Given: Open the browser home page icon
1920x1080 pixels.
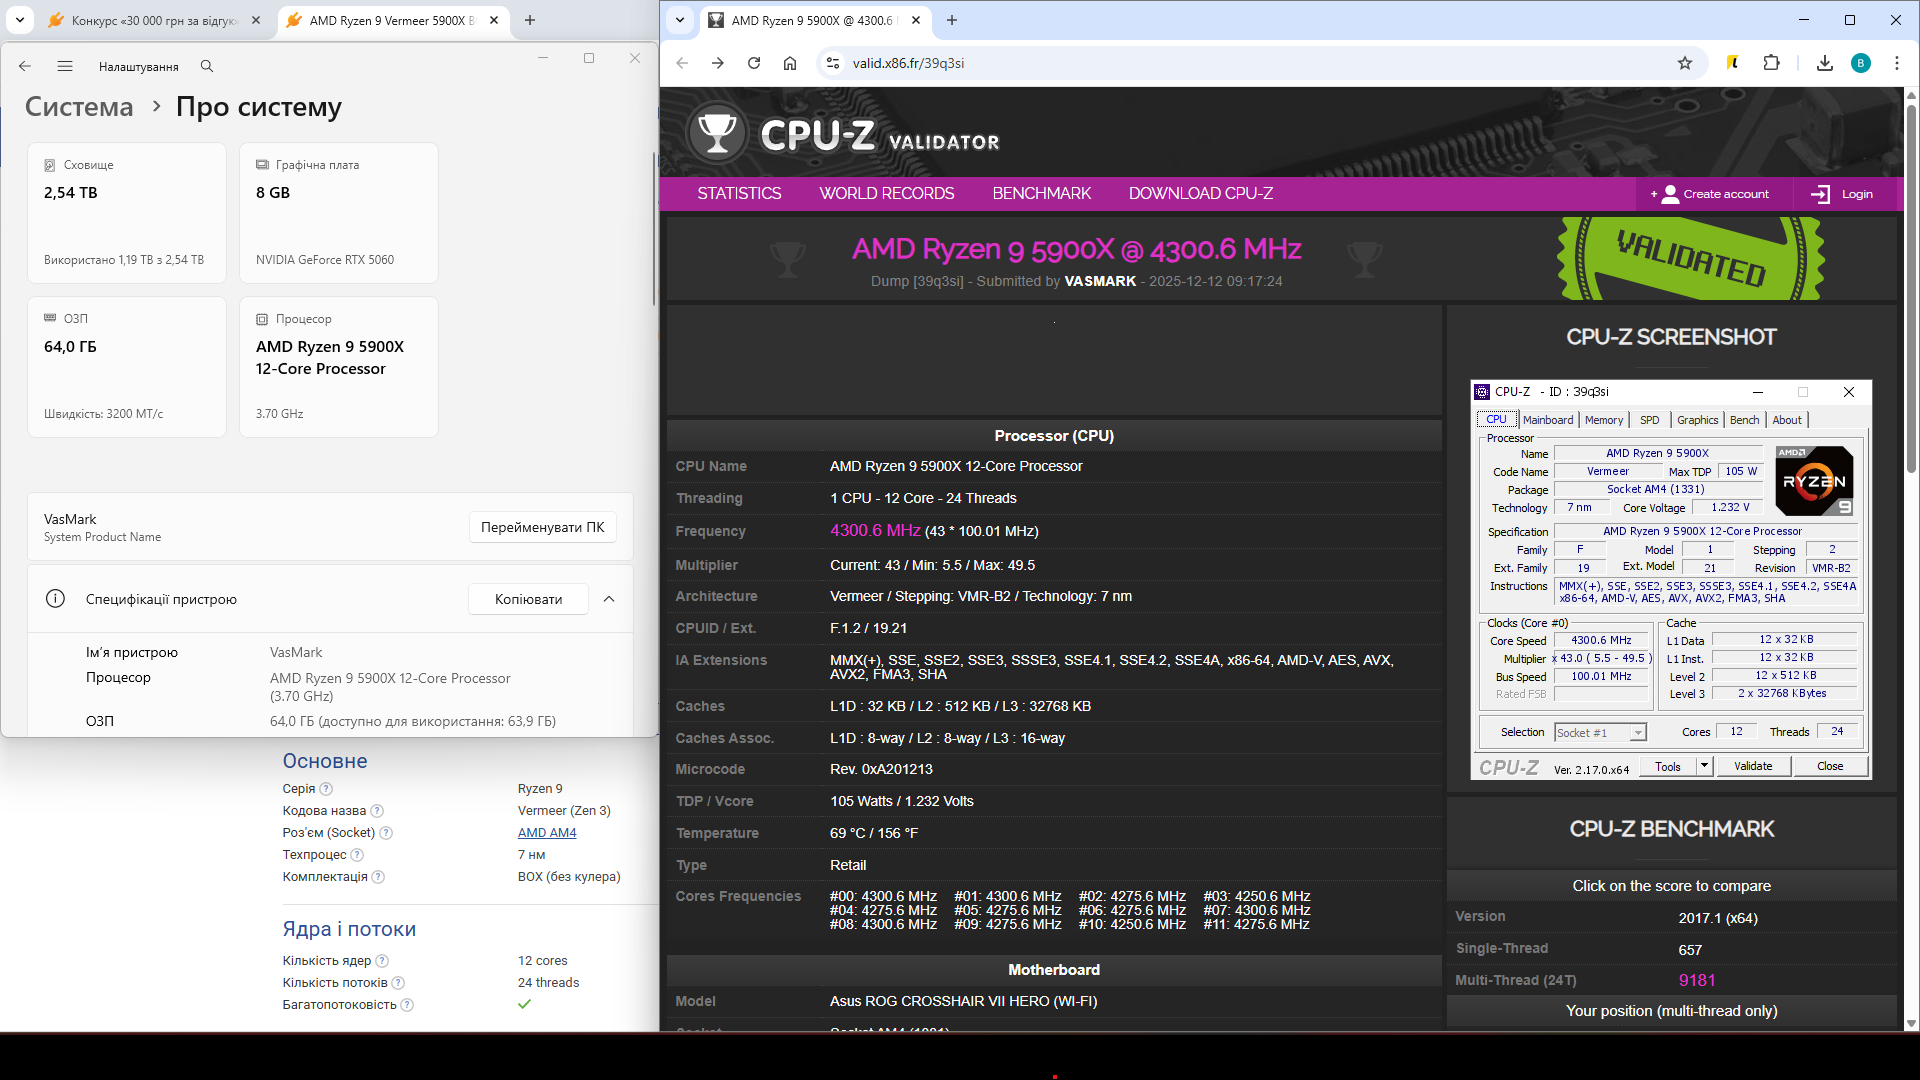Looking at the screenshot, I should pyautogui.click(x=790, y=63).
